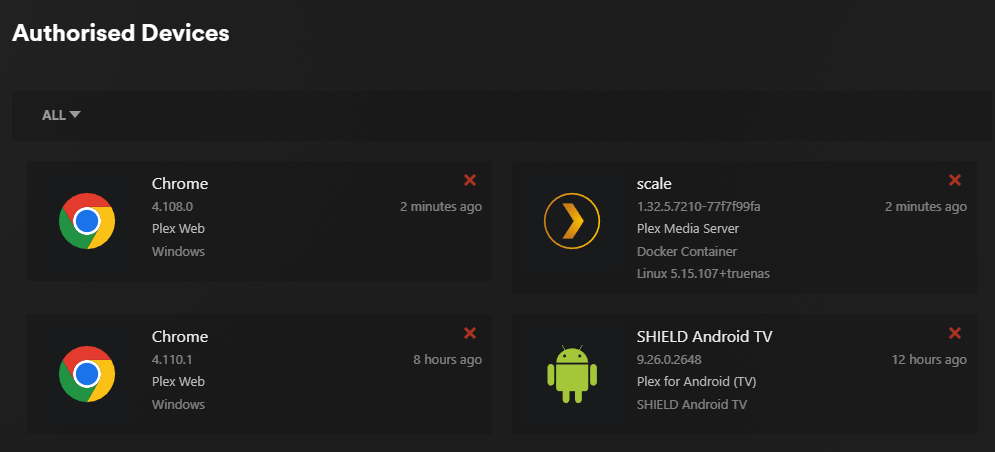Click the green Android robot icon
The height and width of the screenshot is (452, 995).
pyautogui.click(x=572, y=374)
